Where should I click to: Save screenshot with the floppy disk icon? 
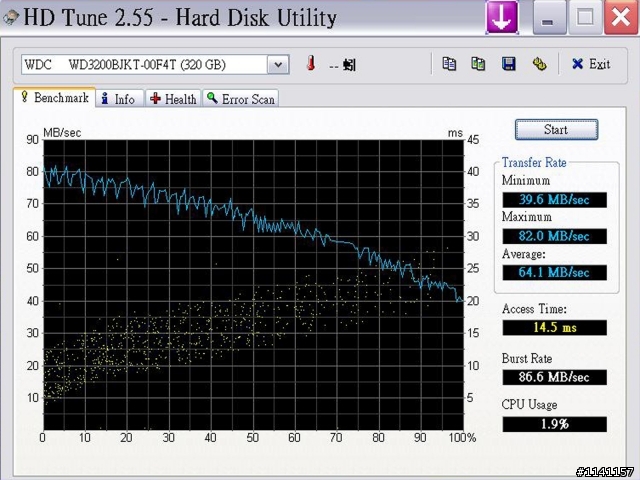(x=509, y=64)
